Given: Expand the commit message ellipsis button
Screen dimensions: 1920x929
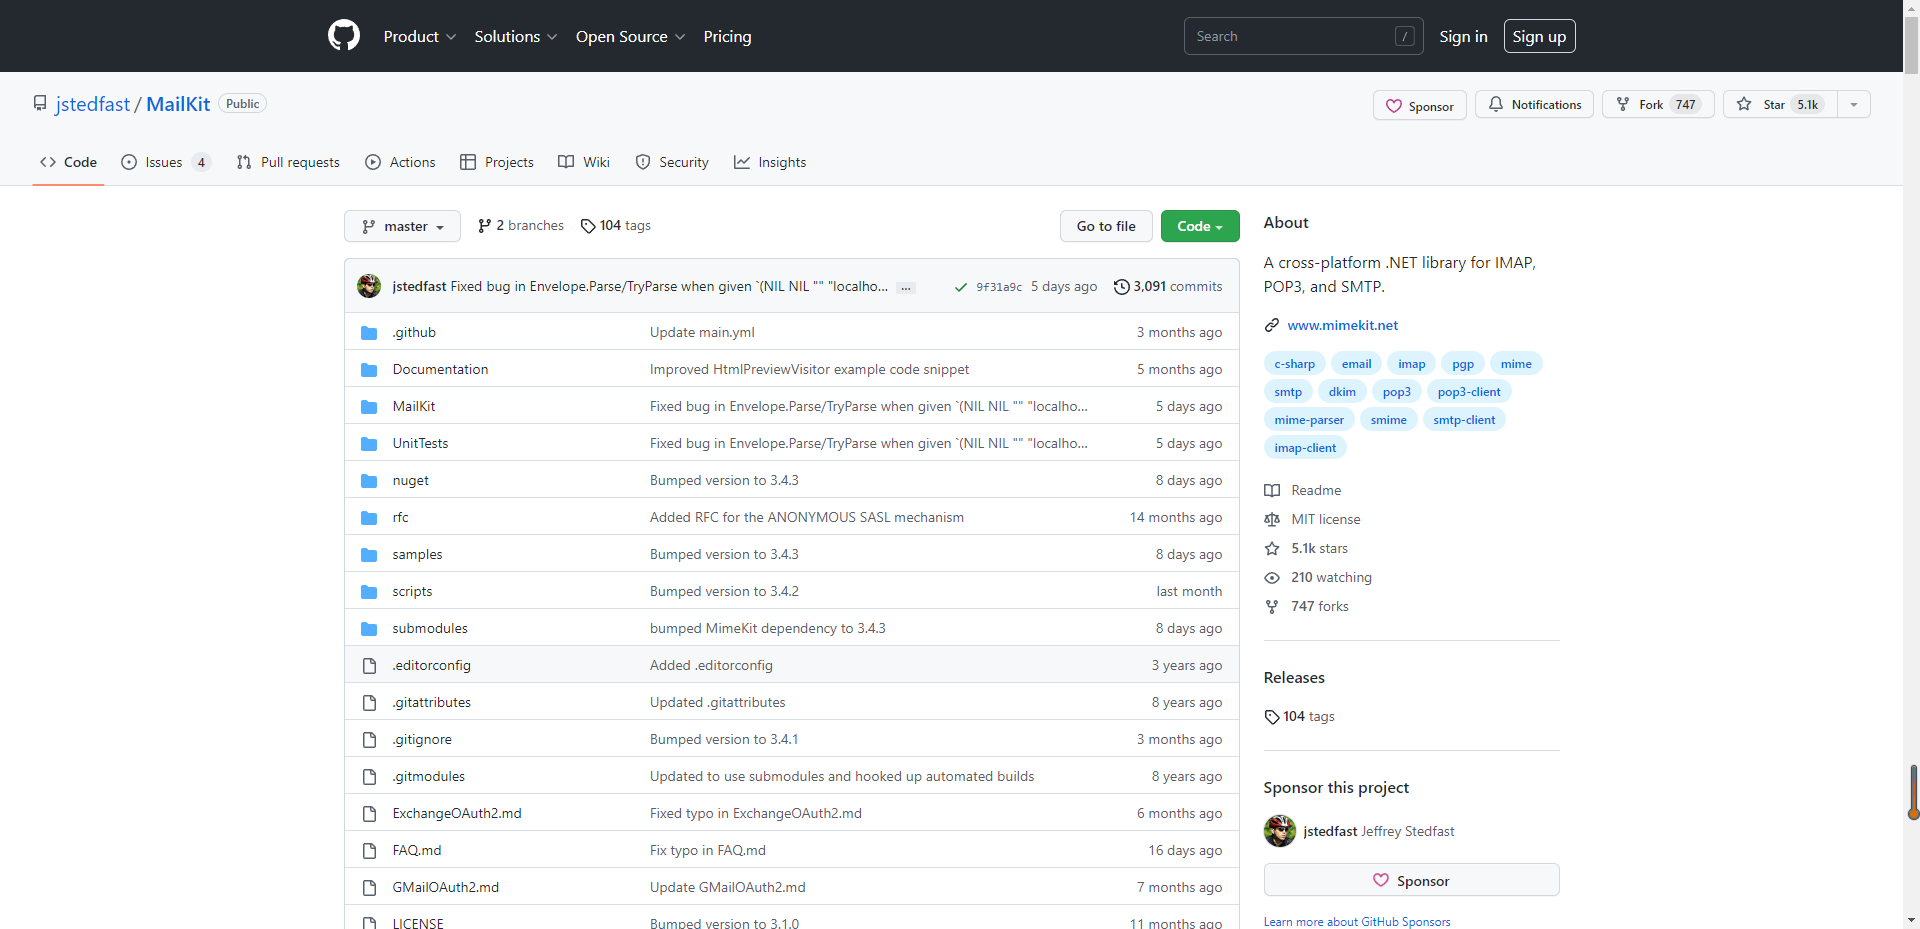Looking at the screenshot, I should (x=906, y=287).
